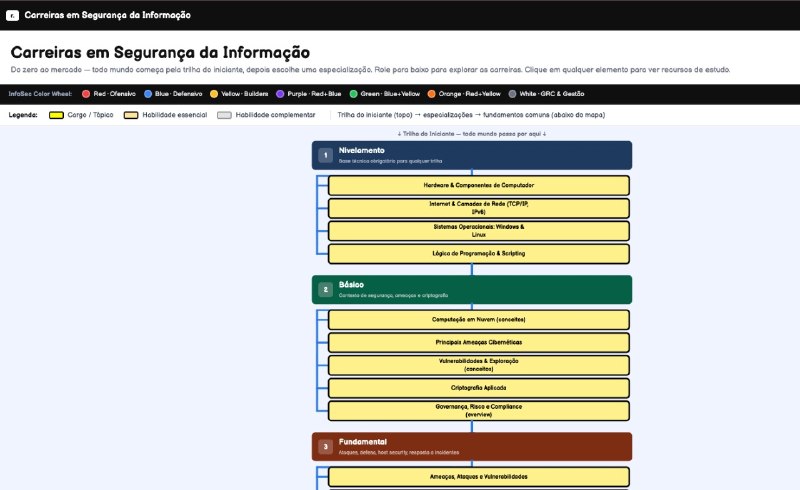Click the intro paragraph starting Do zero ao mercado
The height and width of the screenshot is (490, 800).
[370, 70]
